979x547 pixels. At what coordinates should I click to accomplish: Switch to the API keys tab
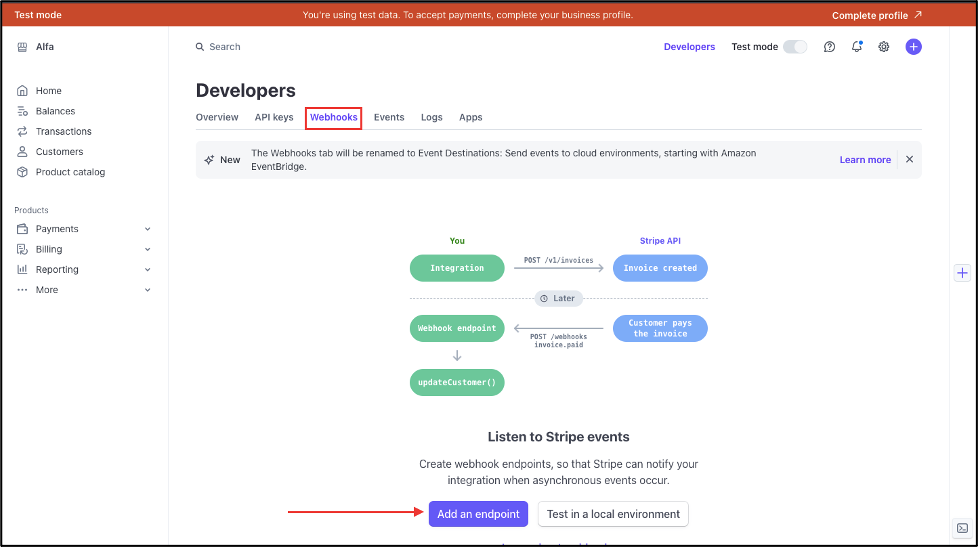tap(274, 117)
